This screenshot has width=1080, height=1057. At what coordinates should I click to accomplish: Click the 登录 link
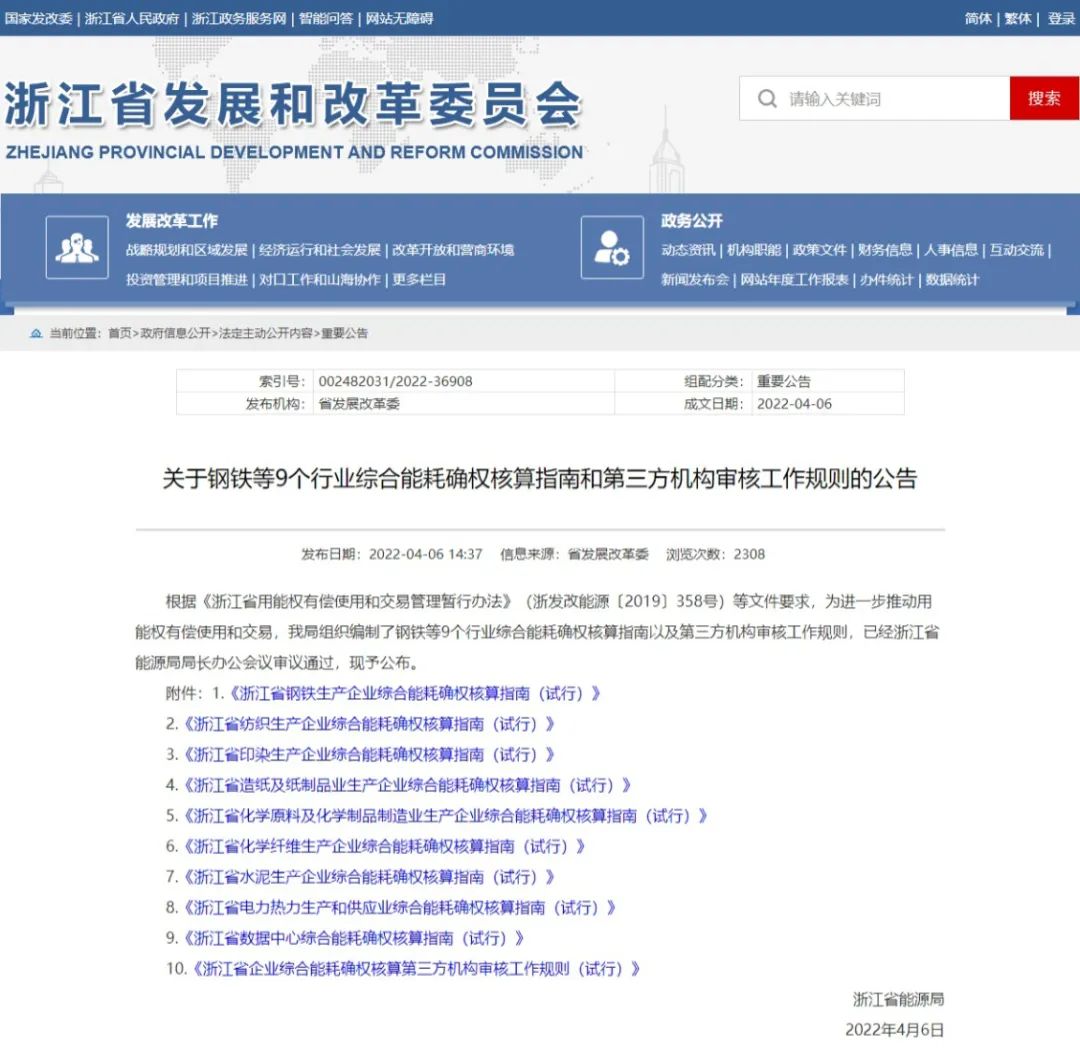click(1061, 19)
